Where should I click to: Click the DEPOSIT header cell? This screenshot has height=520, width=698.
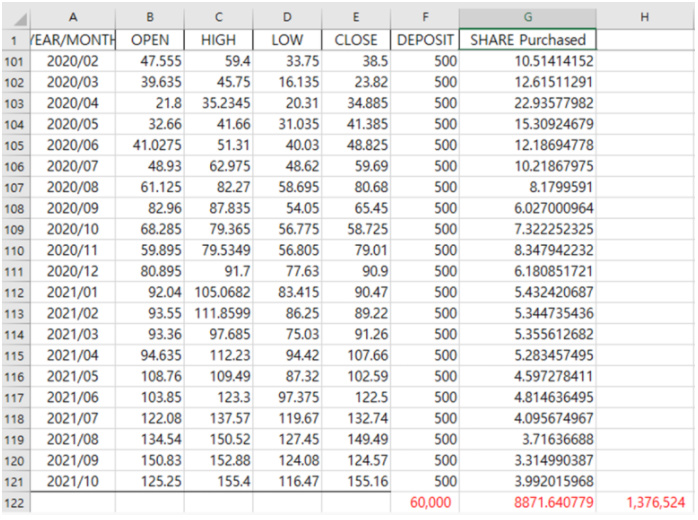coord(425,40)
